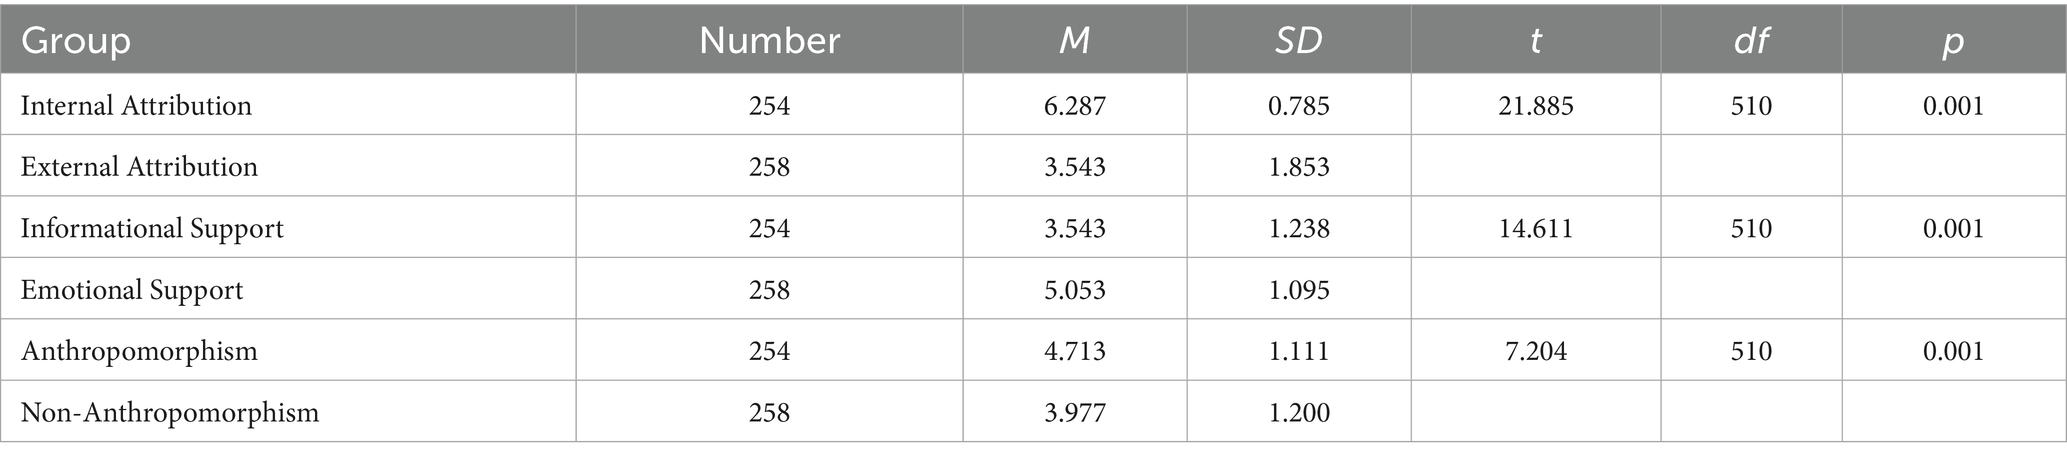The image size is (2067, 460).
Task: Select the t value 7.204
Action: coord(1536,351)
